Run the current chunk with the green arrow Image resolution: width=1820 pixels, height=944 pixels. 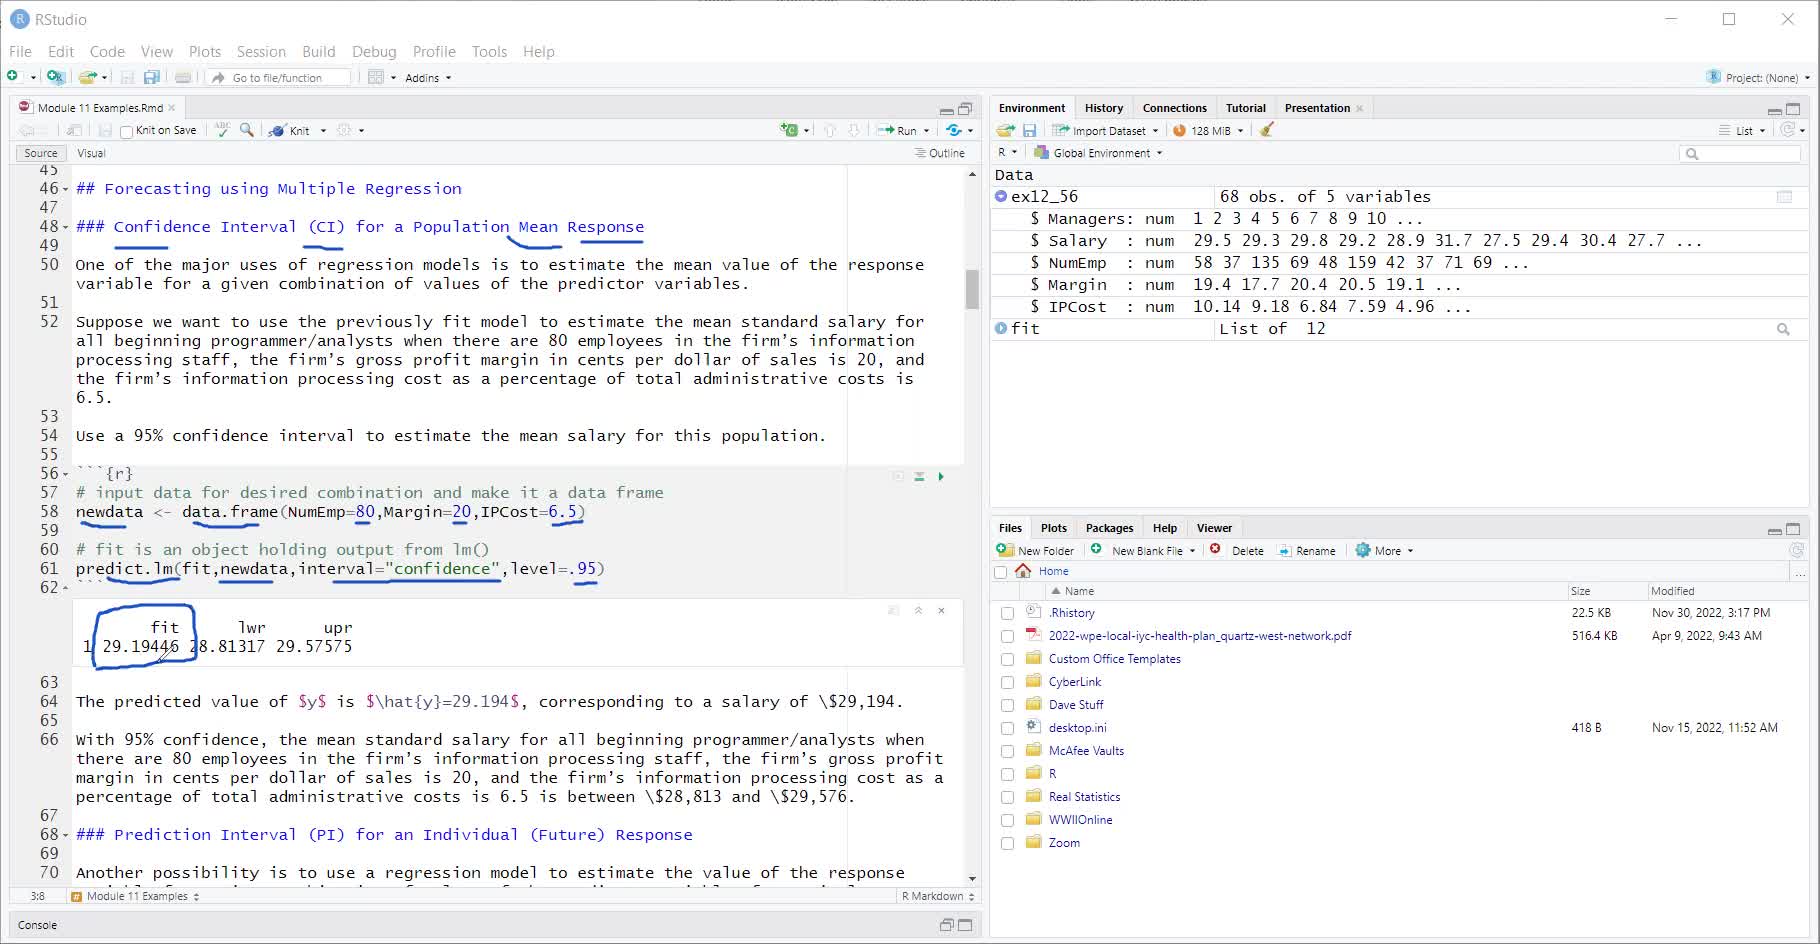pyautogui.click(x=941, y=477)
